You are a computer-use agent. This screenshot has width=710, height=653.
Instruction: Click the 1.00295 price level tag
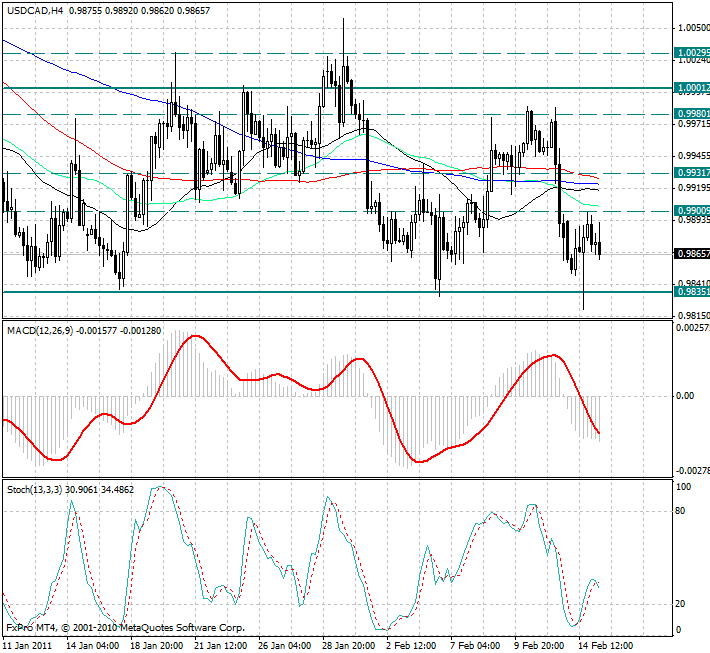(x=692, y=52)
